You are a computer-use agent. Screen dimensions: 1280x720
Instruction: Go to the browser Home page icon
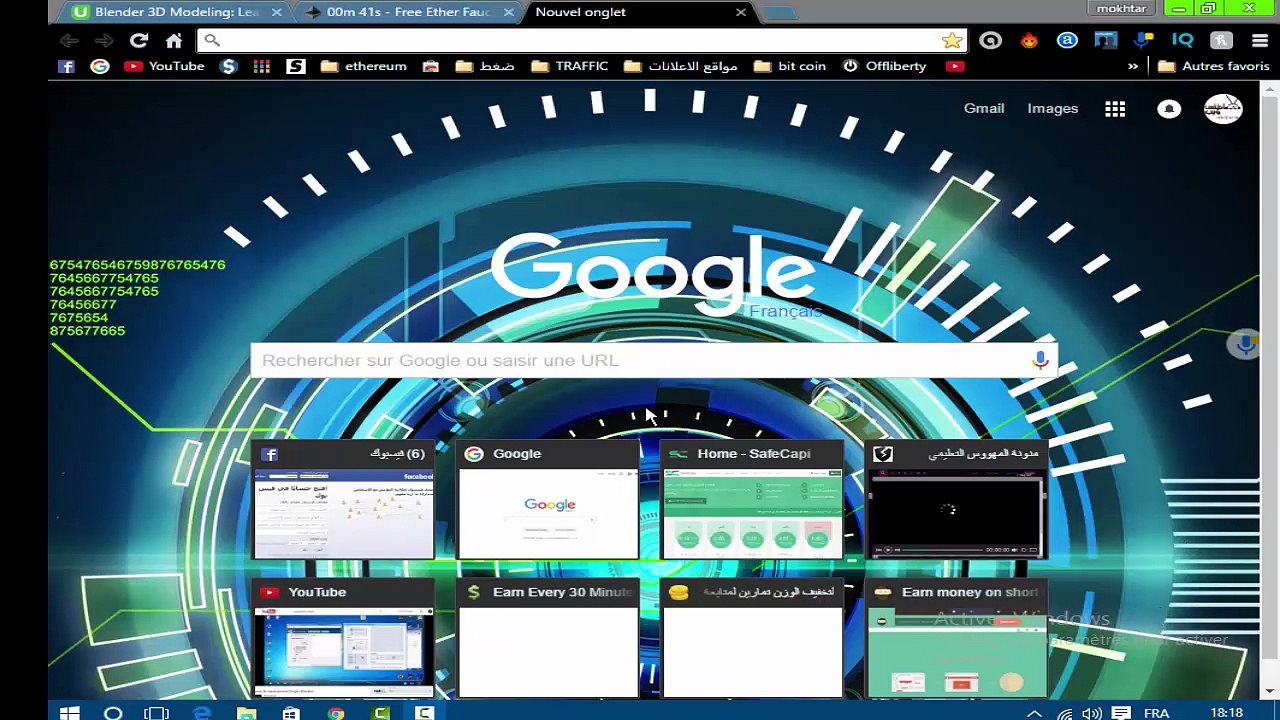point(174,40)
